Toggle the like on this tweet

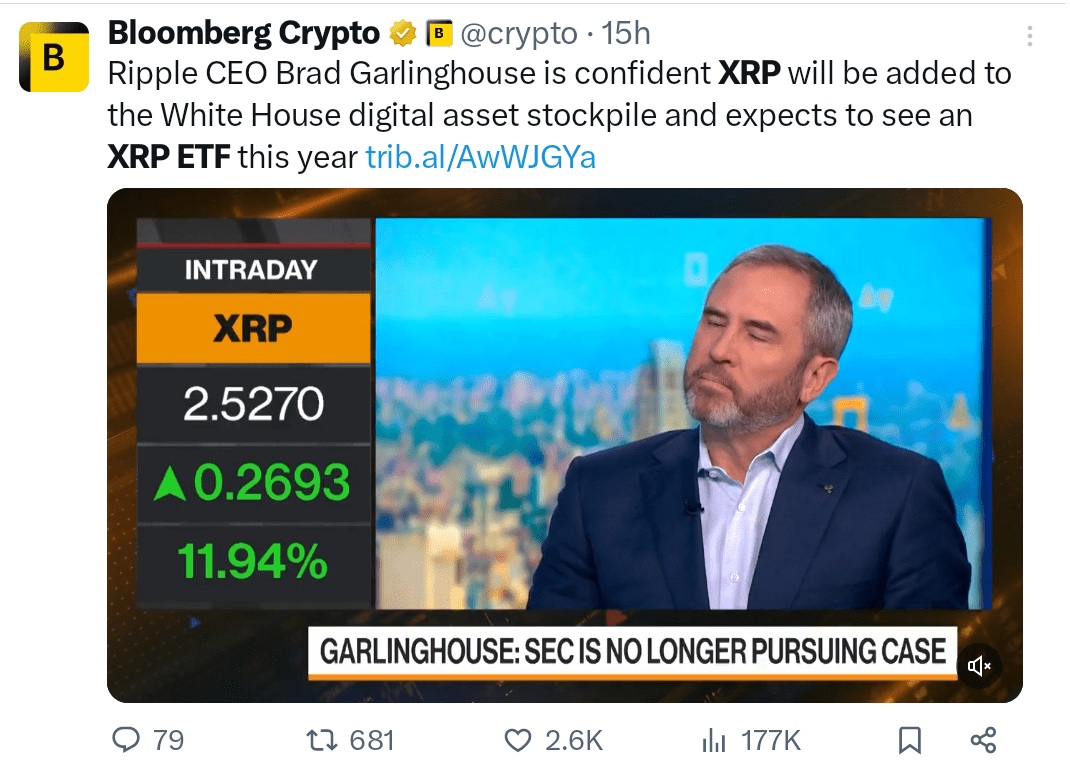click(x=518, y=740)
